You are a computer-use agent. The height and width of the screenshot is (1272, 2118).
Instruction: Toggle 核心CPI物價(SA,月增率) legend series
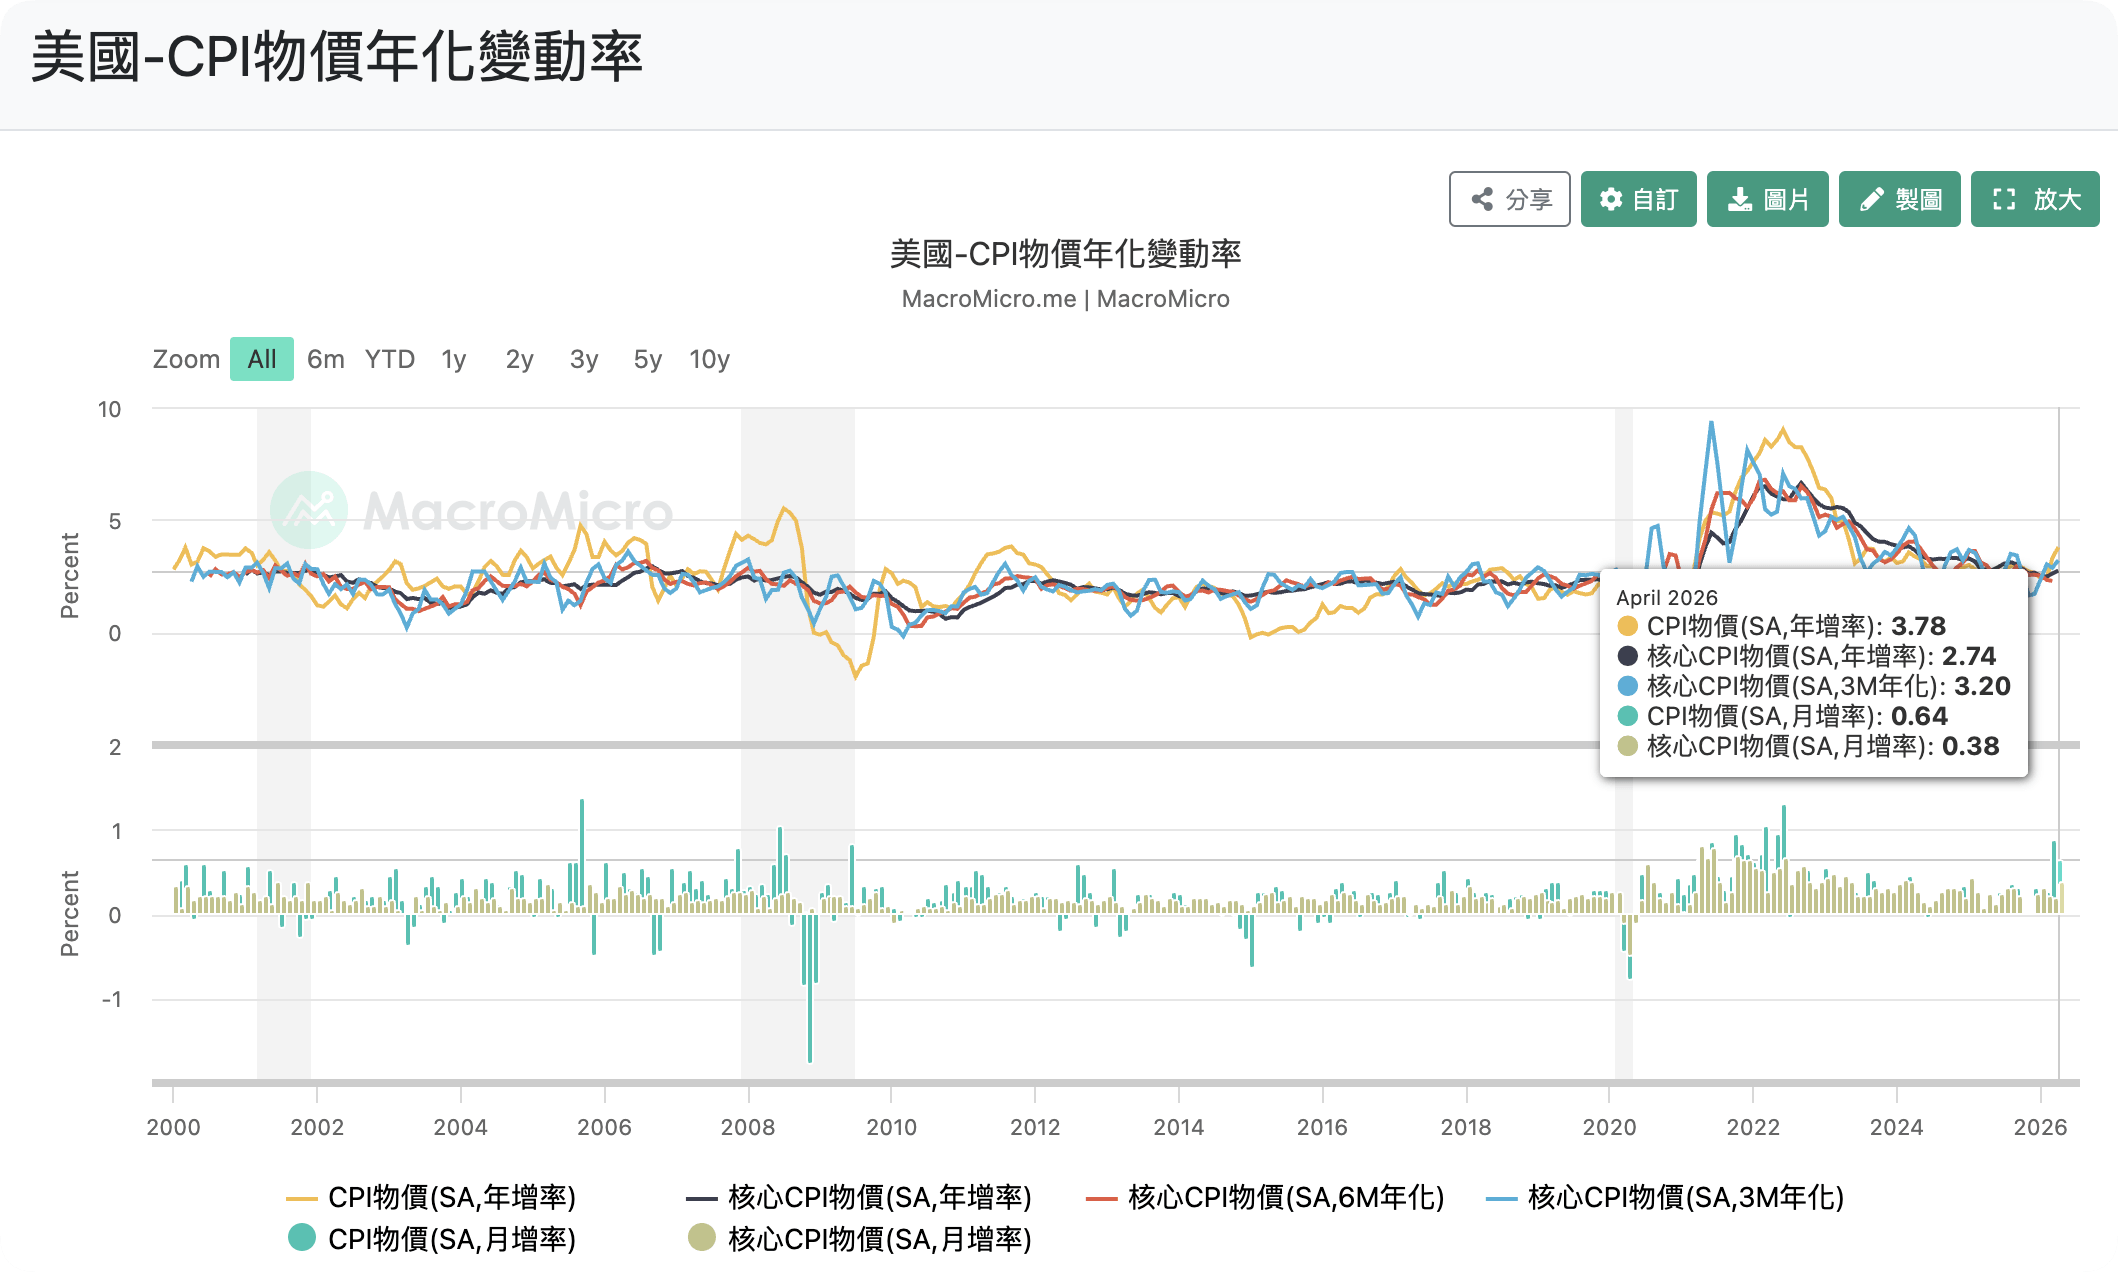[x=858, y=1239]
